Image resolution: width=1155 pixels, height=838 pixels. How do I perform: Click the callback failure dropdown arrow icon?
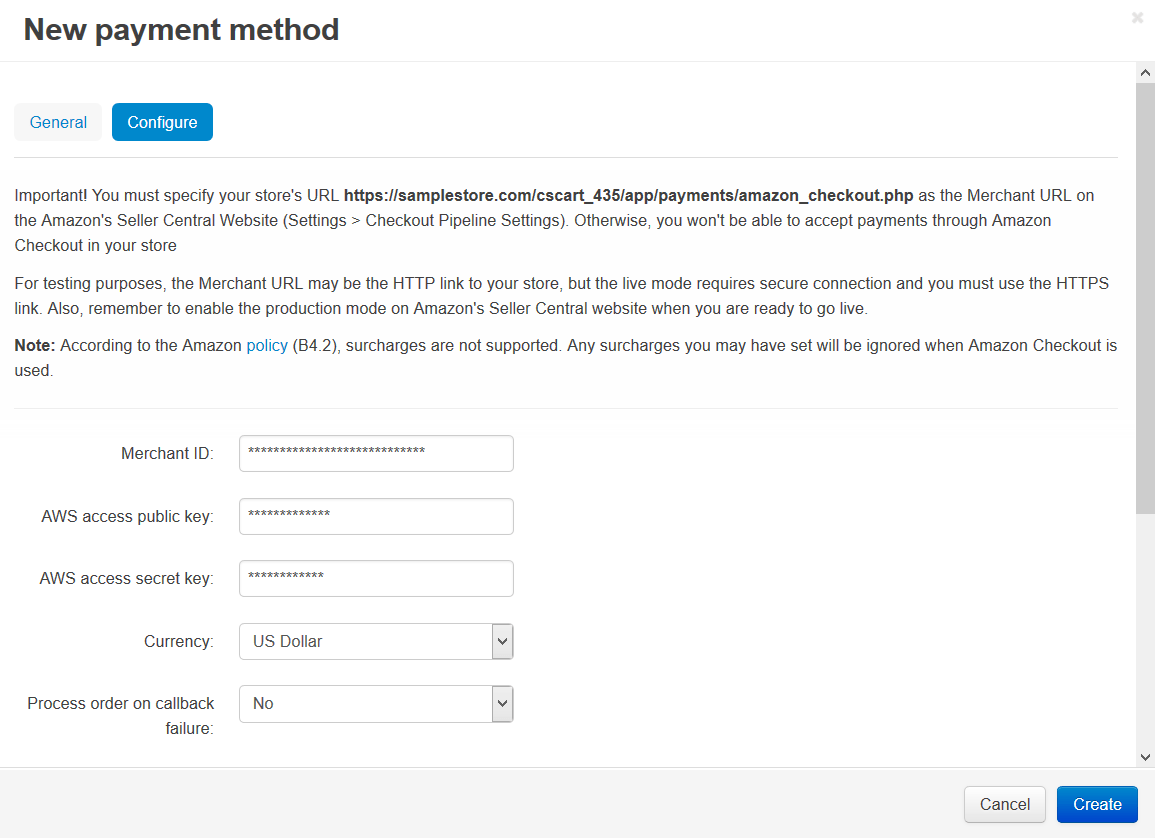point(503,703)
